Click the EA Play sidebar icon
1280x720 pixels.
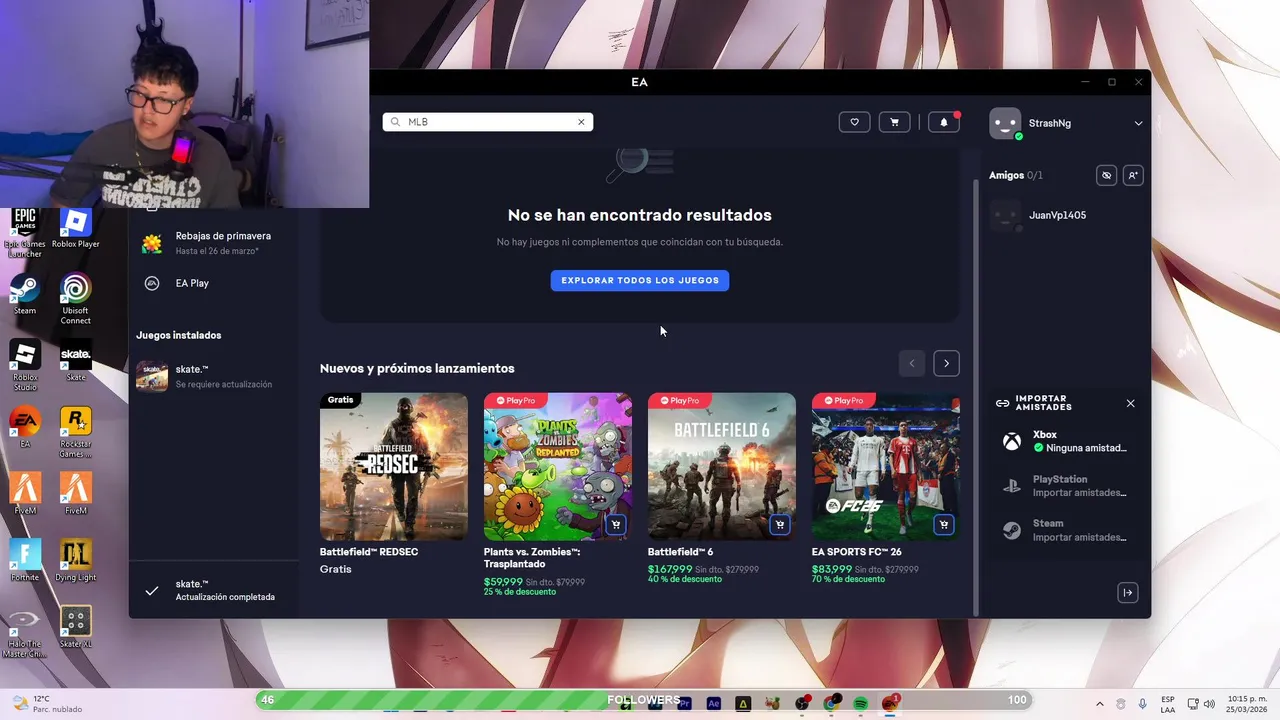coord(152,283)
